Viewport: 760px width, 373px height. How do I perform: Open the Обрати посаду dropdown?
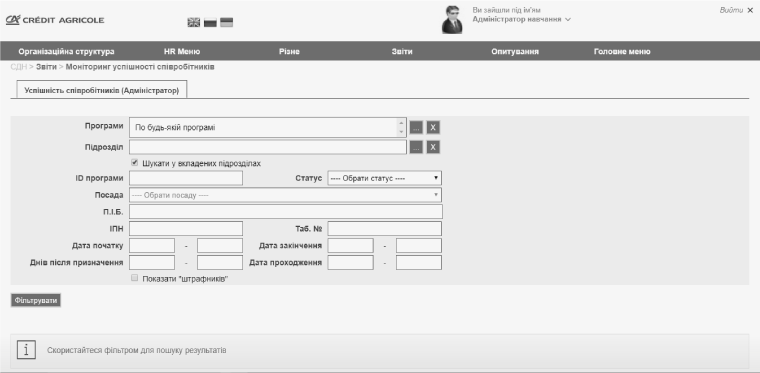coord(285,195)
